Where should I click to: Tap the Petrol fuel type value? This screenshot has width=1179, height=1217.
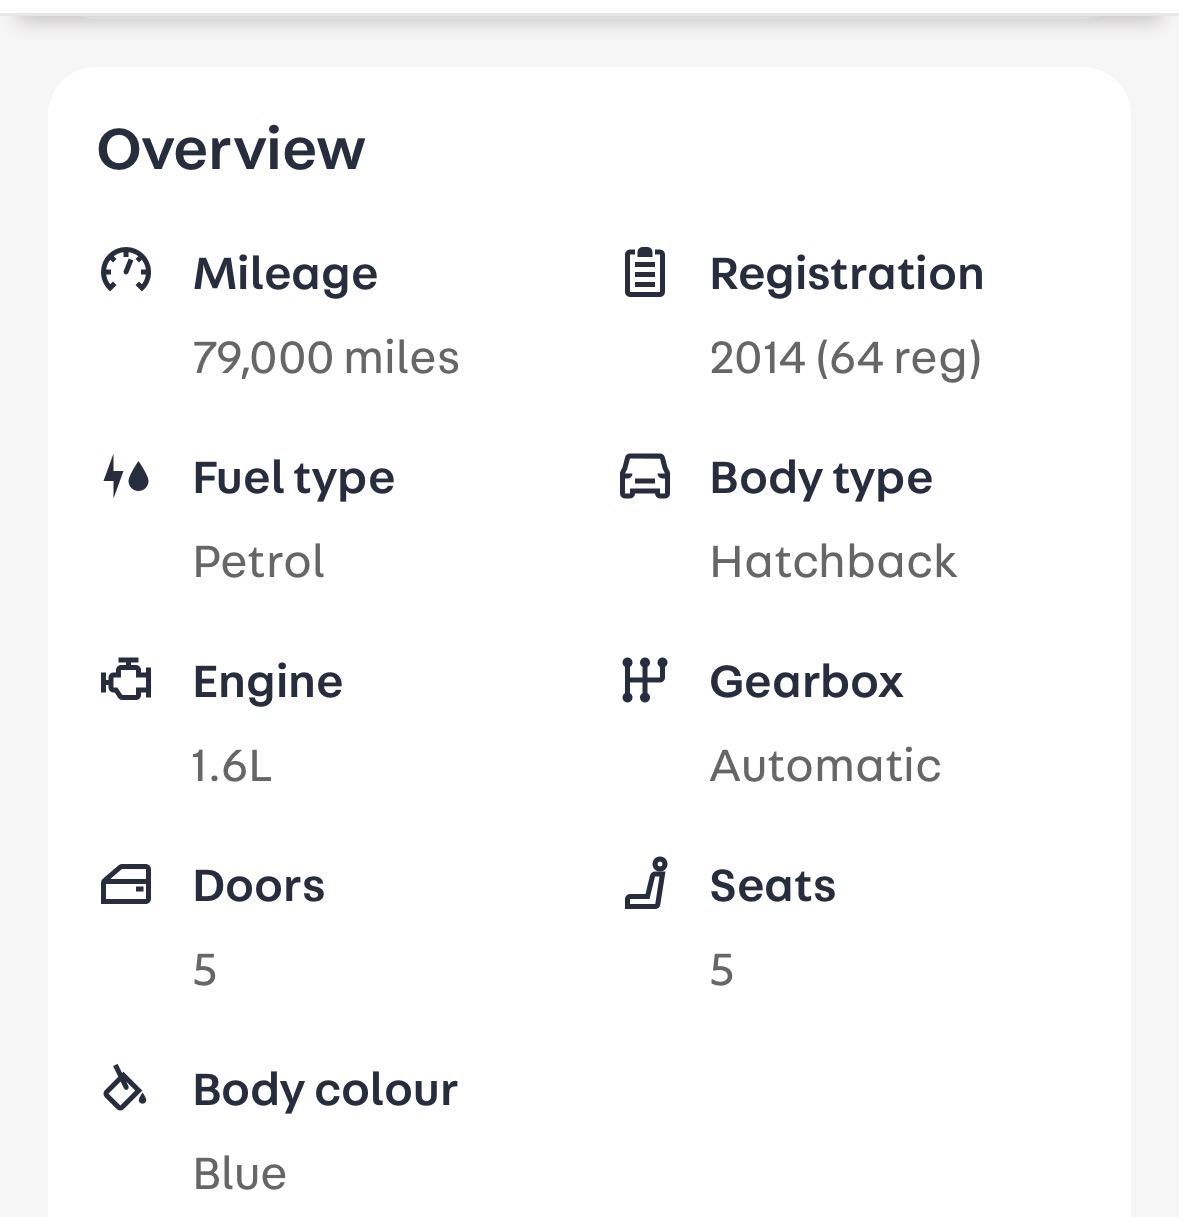pyautogui.click(x=258, y=562)
